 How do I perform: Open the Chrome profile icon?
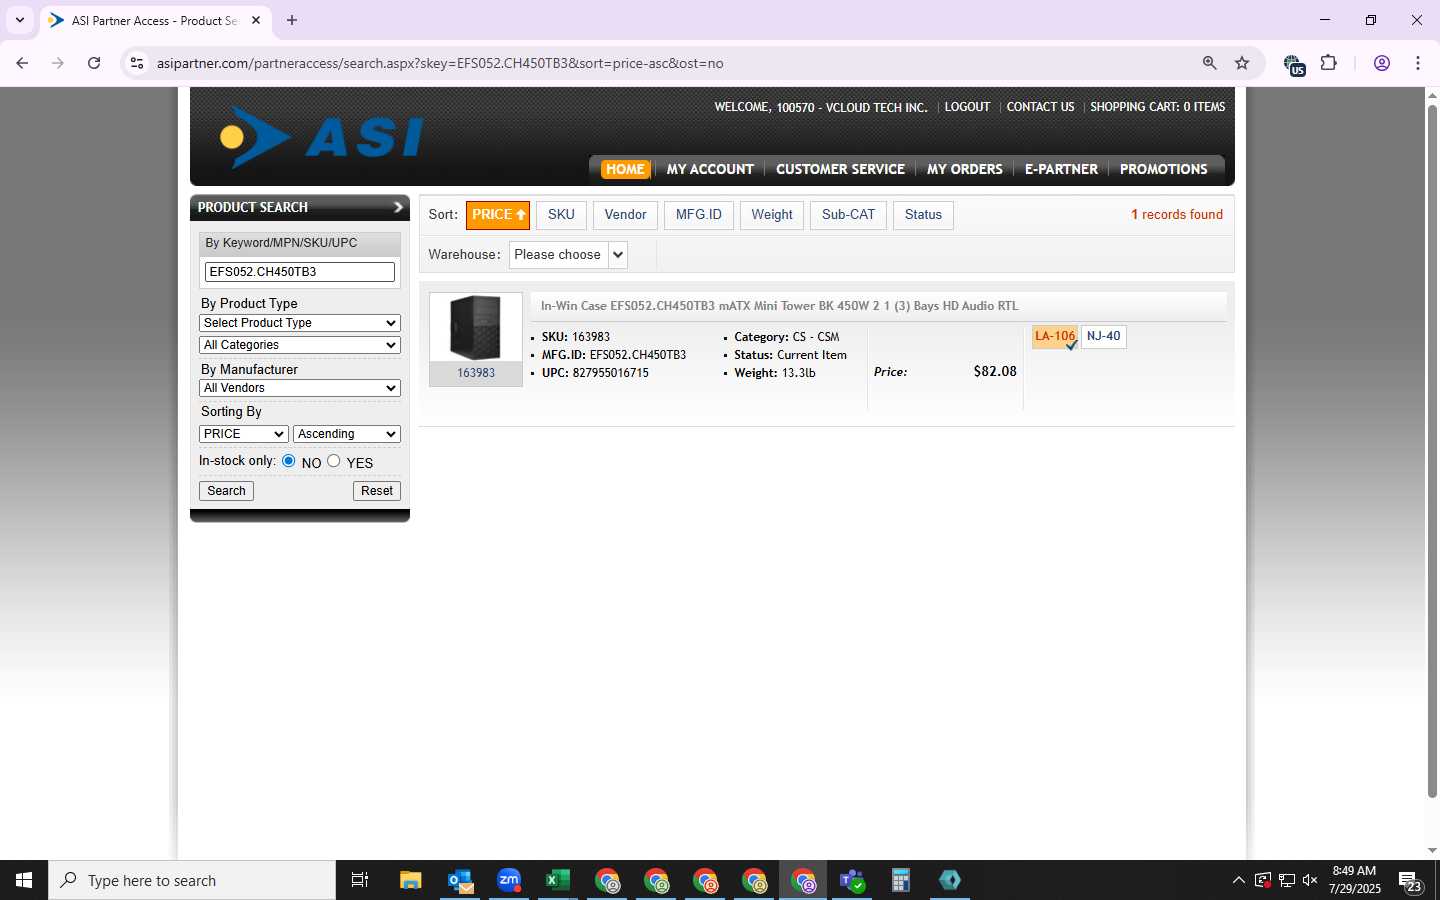[x=1382, y=63]
